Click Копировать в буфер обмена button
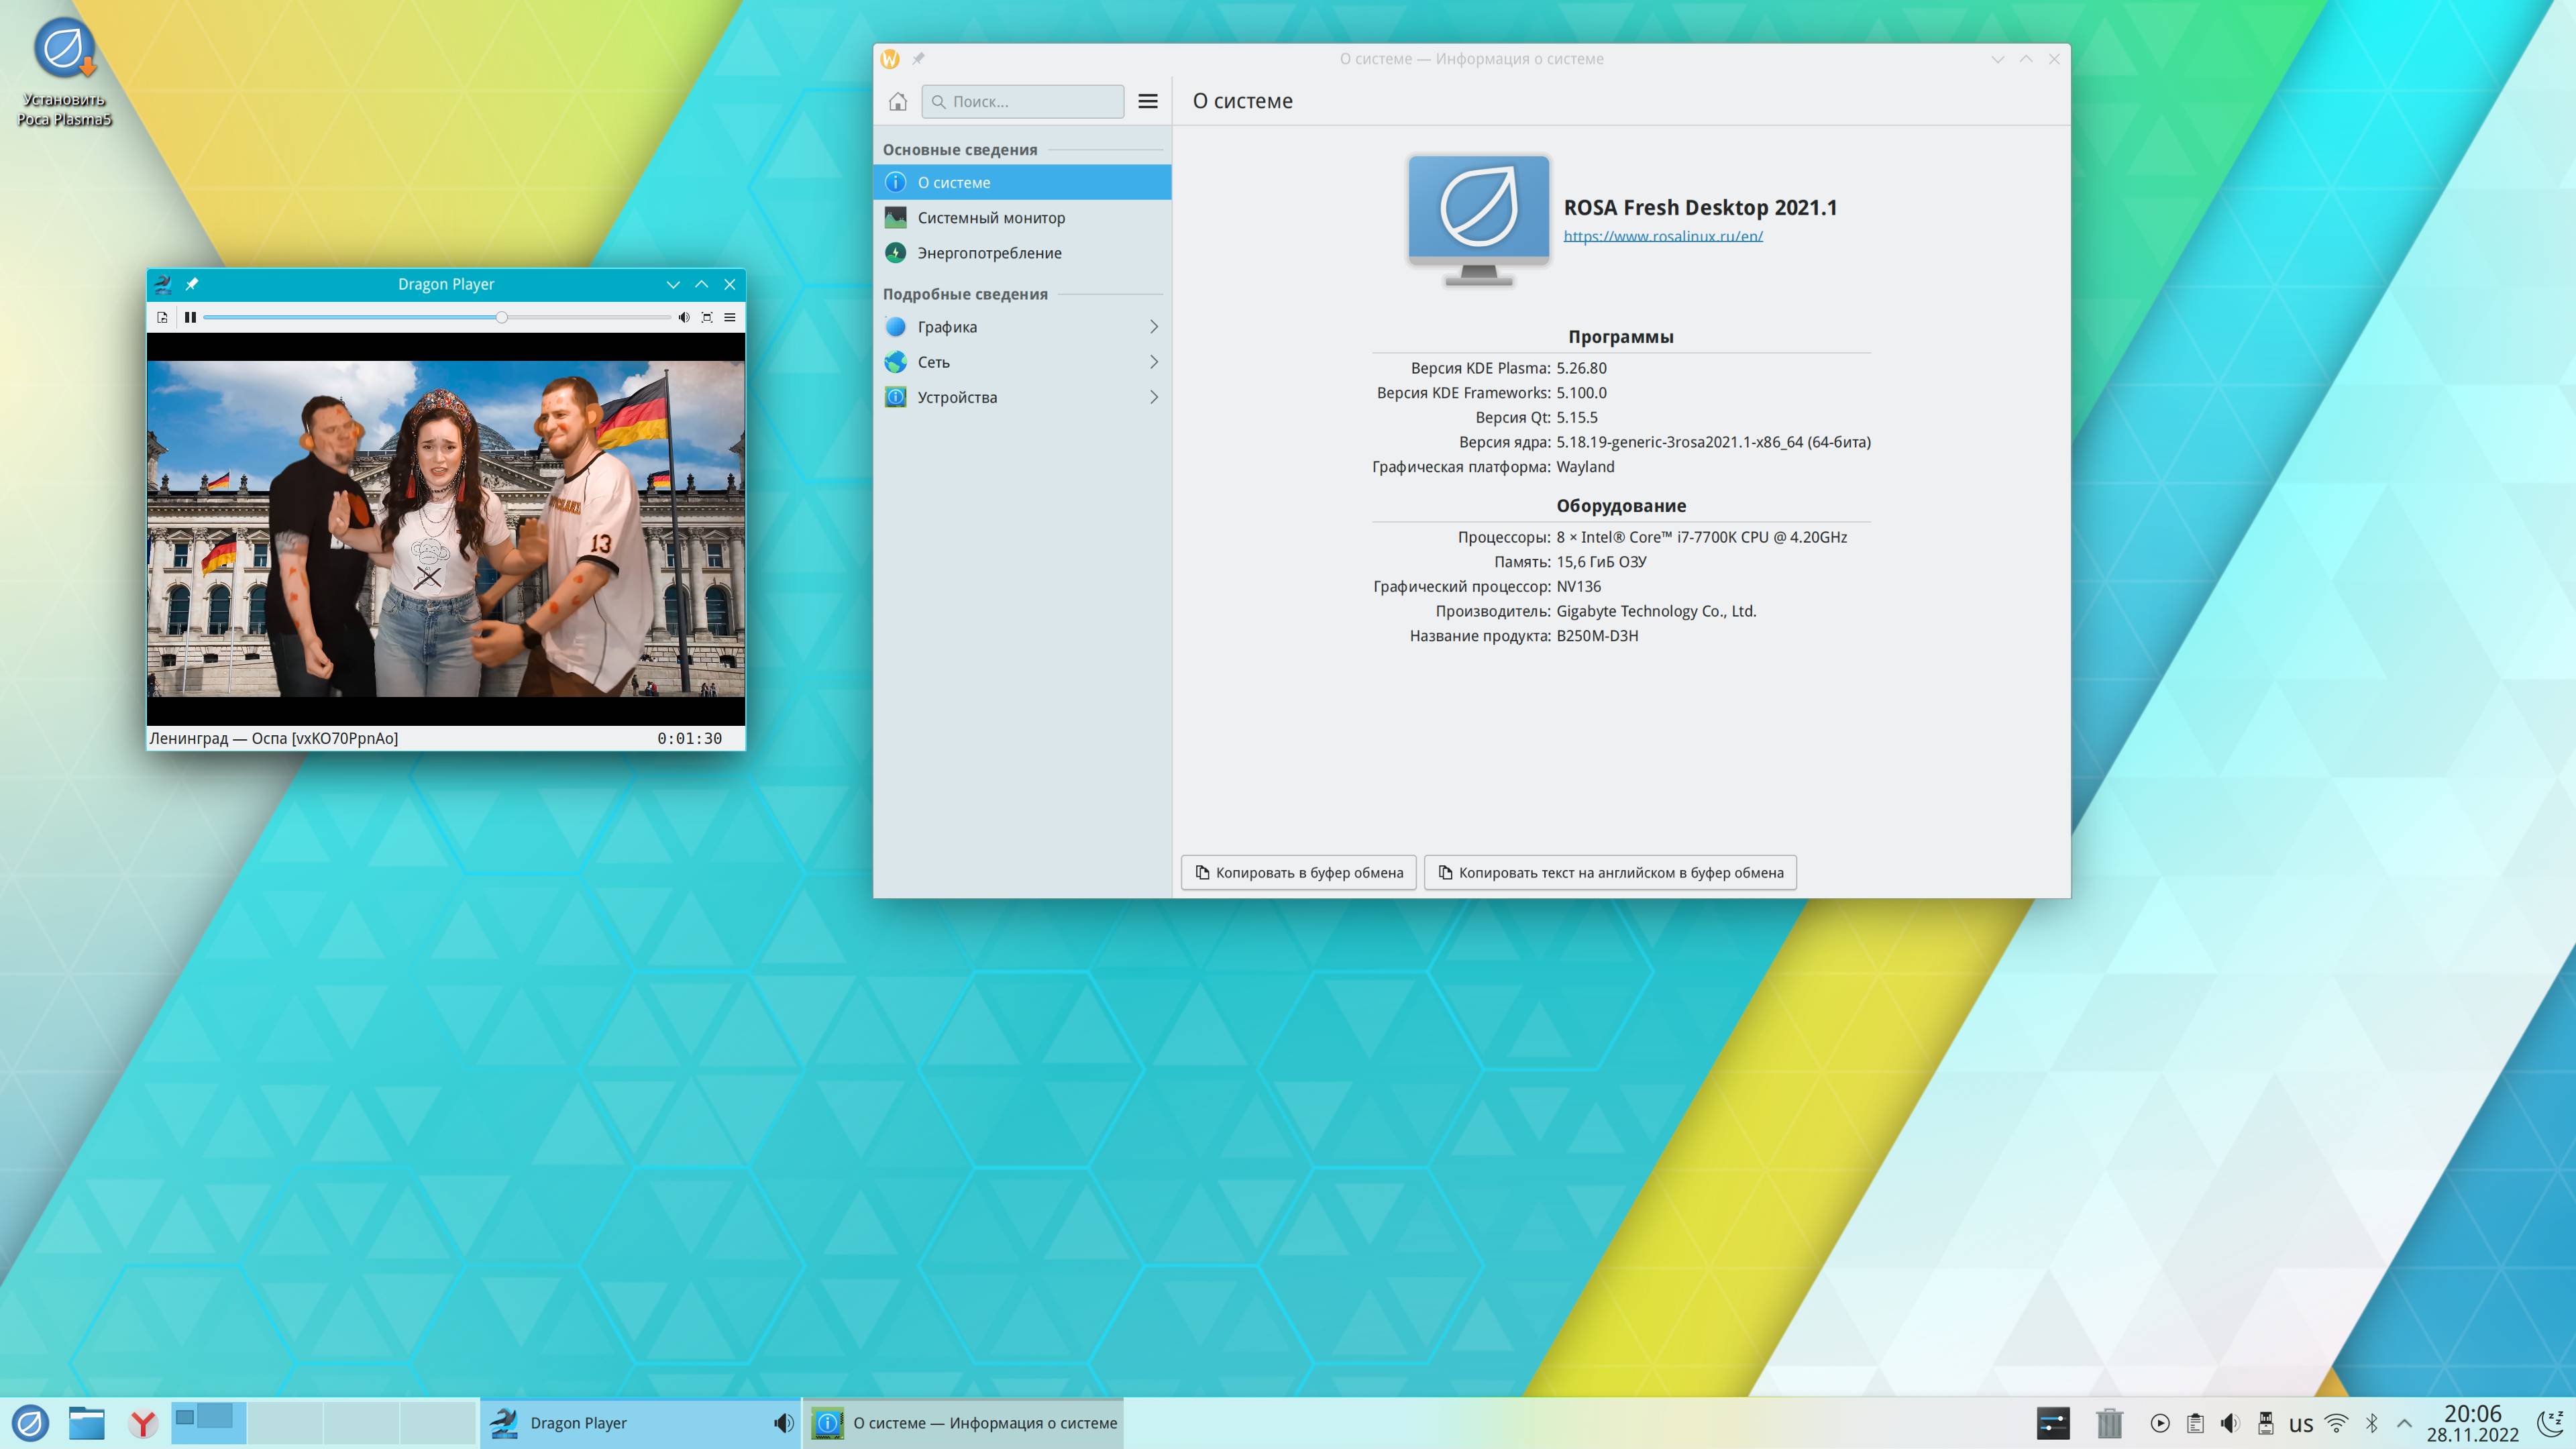This screenshot has width=2576, height=1449. 1298,872
